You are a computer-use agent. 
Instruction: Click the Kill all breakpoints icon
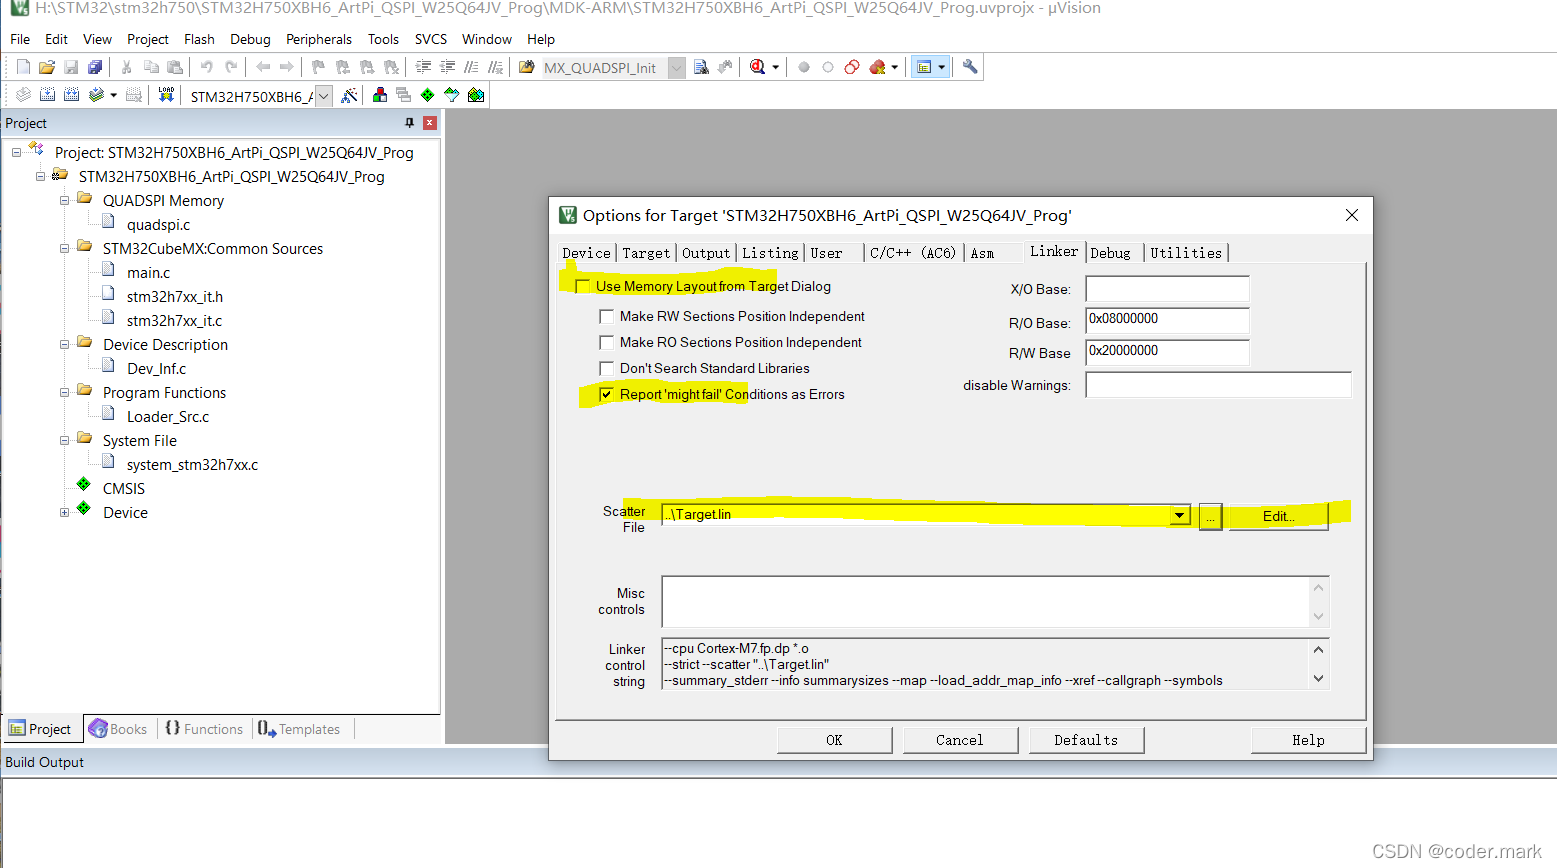point(877,67)
